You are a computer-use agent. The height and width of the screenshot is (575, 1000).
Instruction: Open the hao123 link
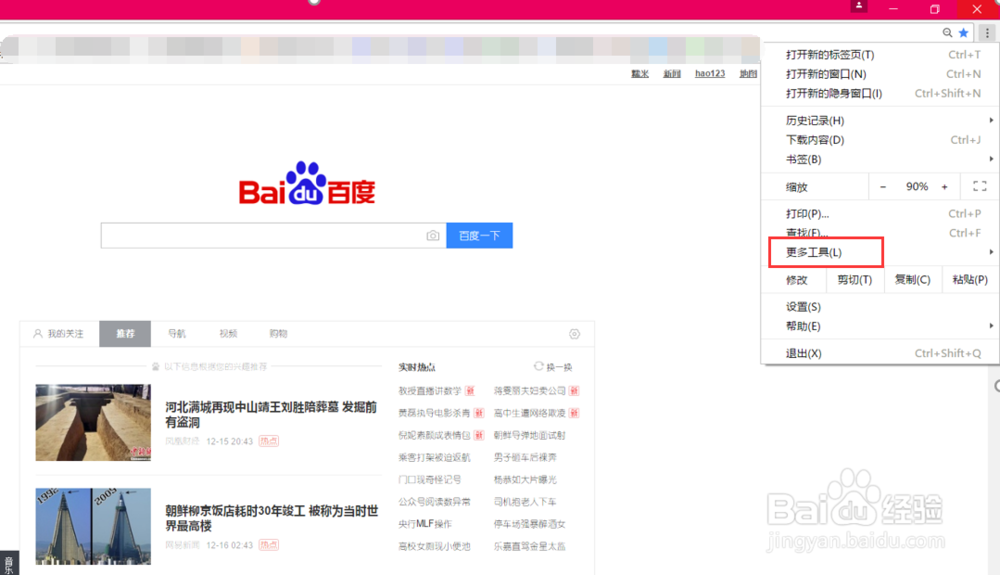pyautogui.click(x=710, y=74)
